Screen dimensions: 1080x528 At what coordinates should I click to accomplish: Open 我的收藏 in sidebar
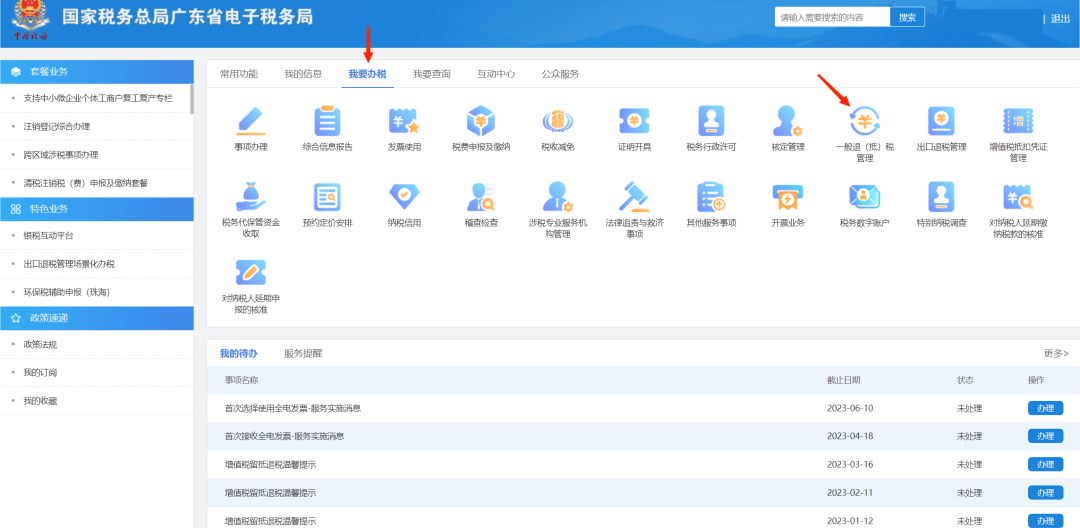(x=40, y=401)
